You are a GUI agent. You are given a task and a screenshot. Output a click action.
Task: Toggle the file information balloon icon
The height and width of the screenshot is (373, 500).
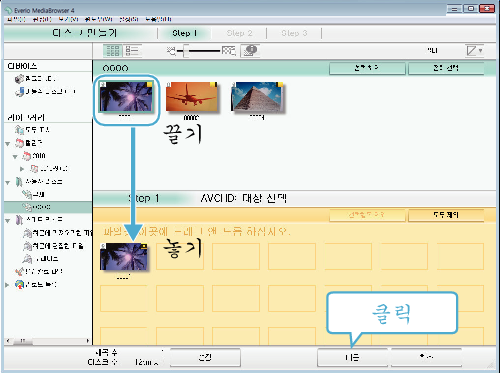point(250,51)
